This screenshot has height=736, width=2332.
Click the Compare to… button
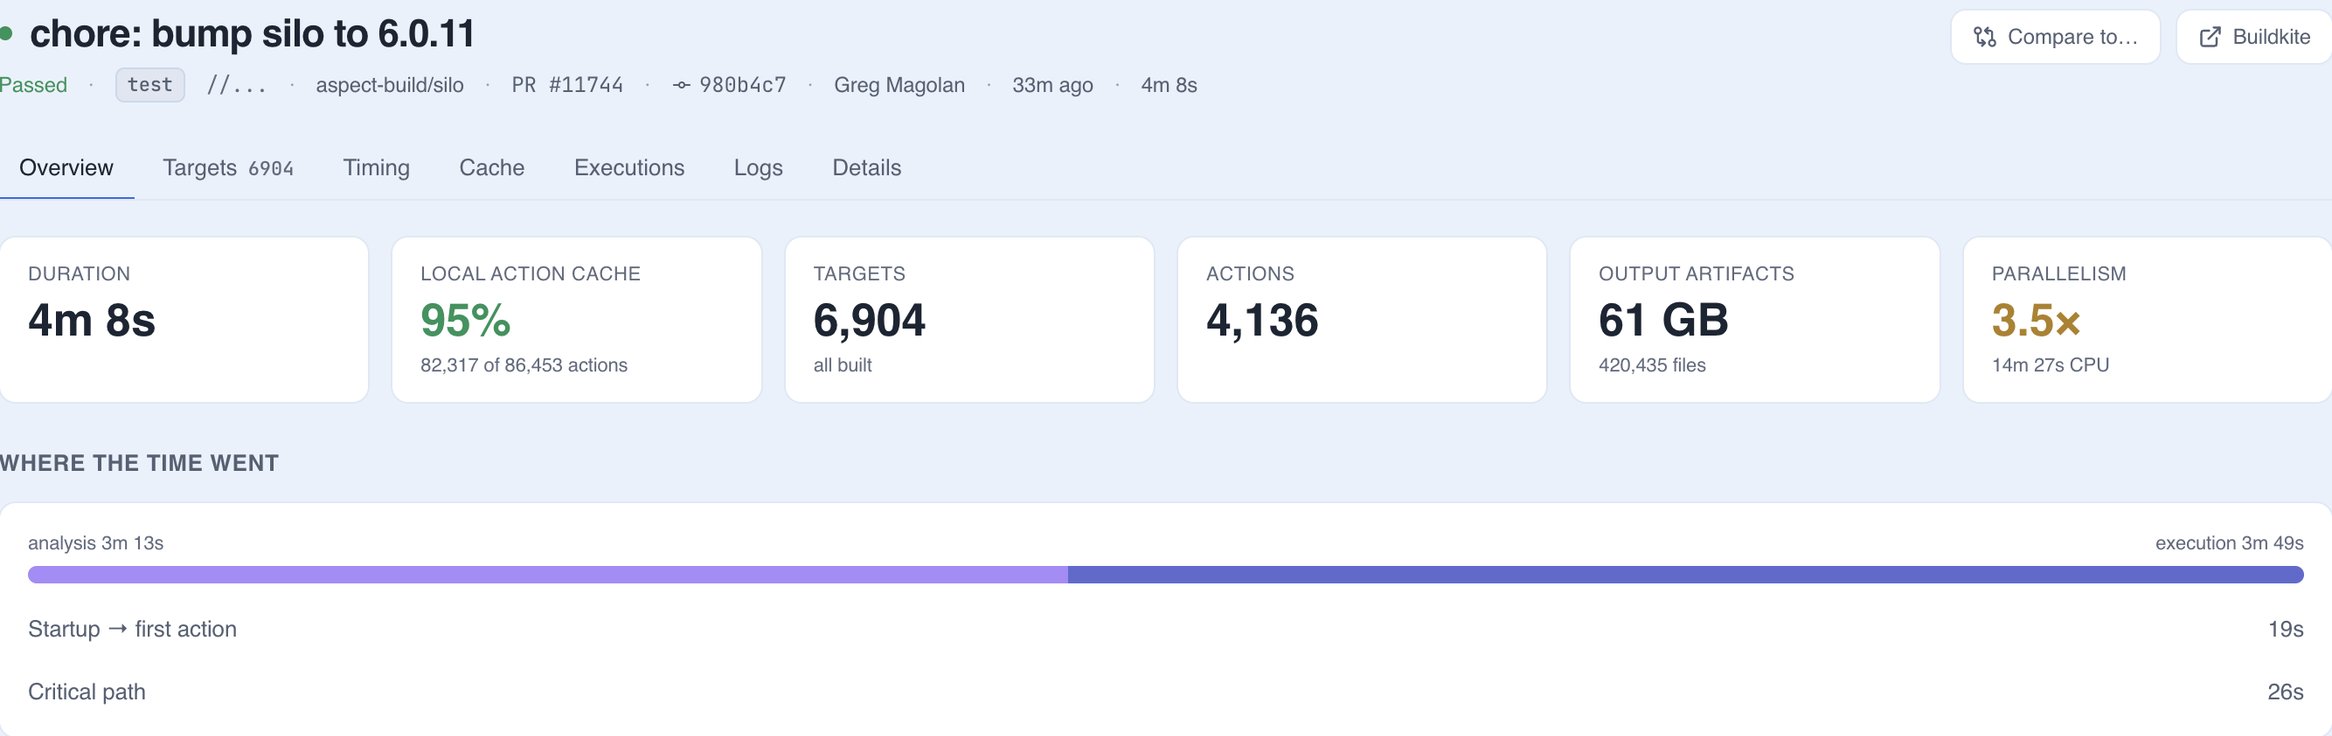pyautogui.click(x=2055, y=37)
